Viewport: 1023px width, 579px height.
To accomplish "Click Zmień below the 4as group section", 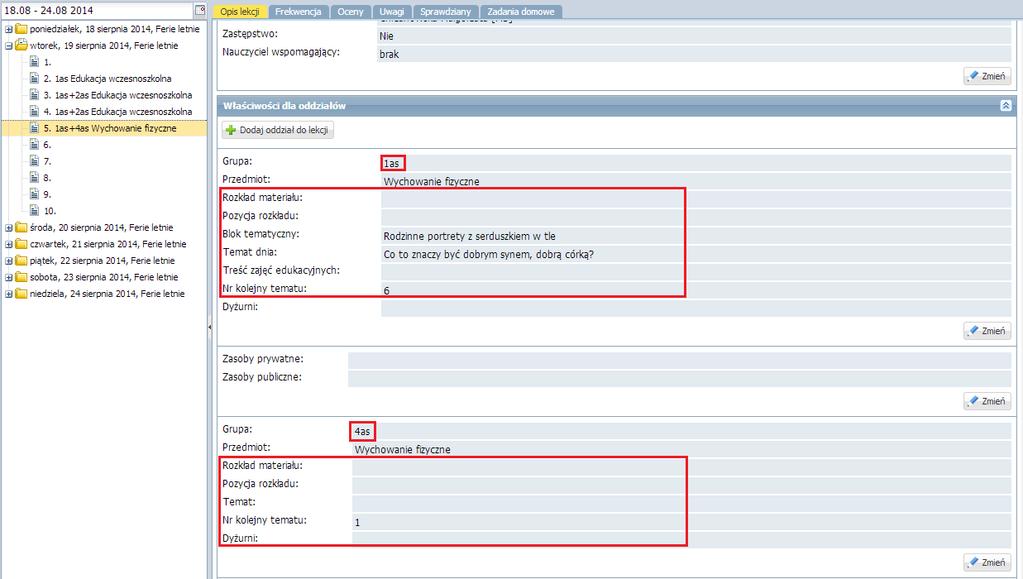I will click(987, 562).
